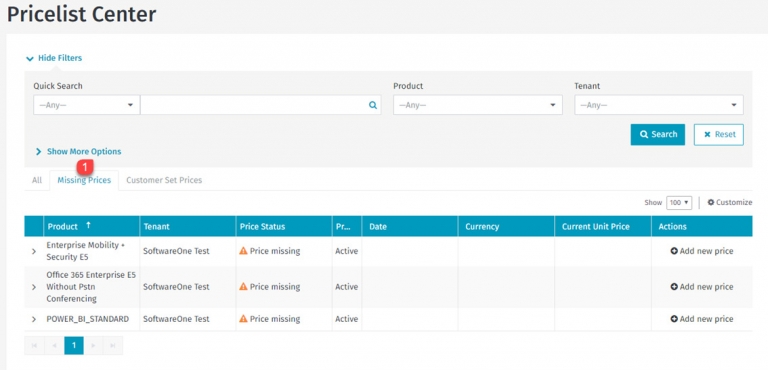Image resolution: width=768 pixels, height=370 pixels.
Task: Open the Product filter dropdown
Action: 478,105
